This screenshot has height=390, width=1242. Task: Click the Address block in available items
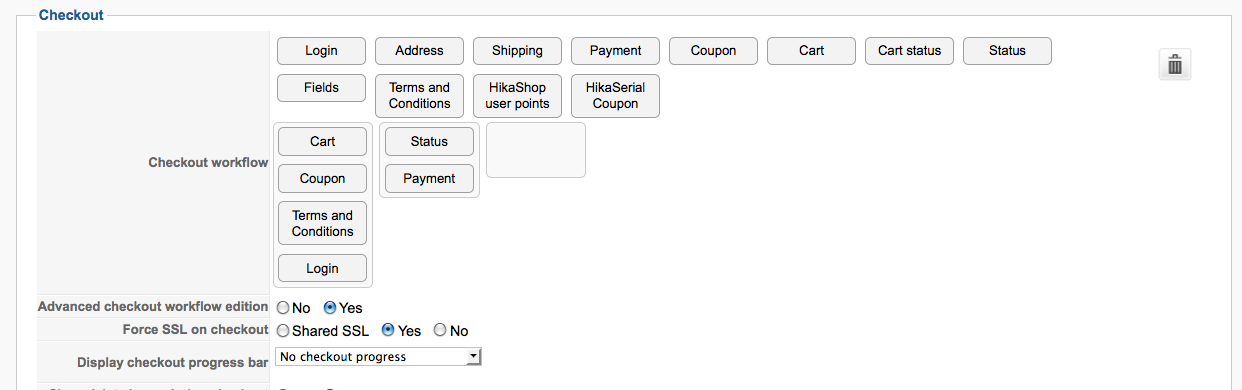click(x=419, y=51)
